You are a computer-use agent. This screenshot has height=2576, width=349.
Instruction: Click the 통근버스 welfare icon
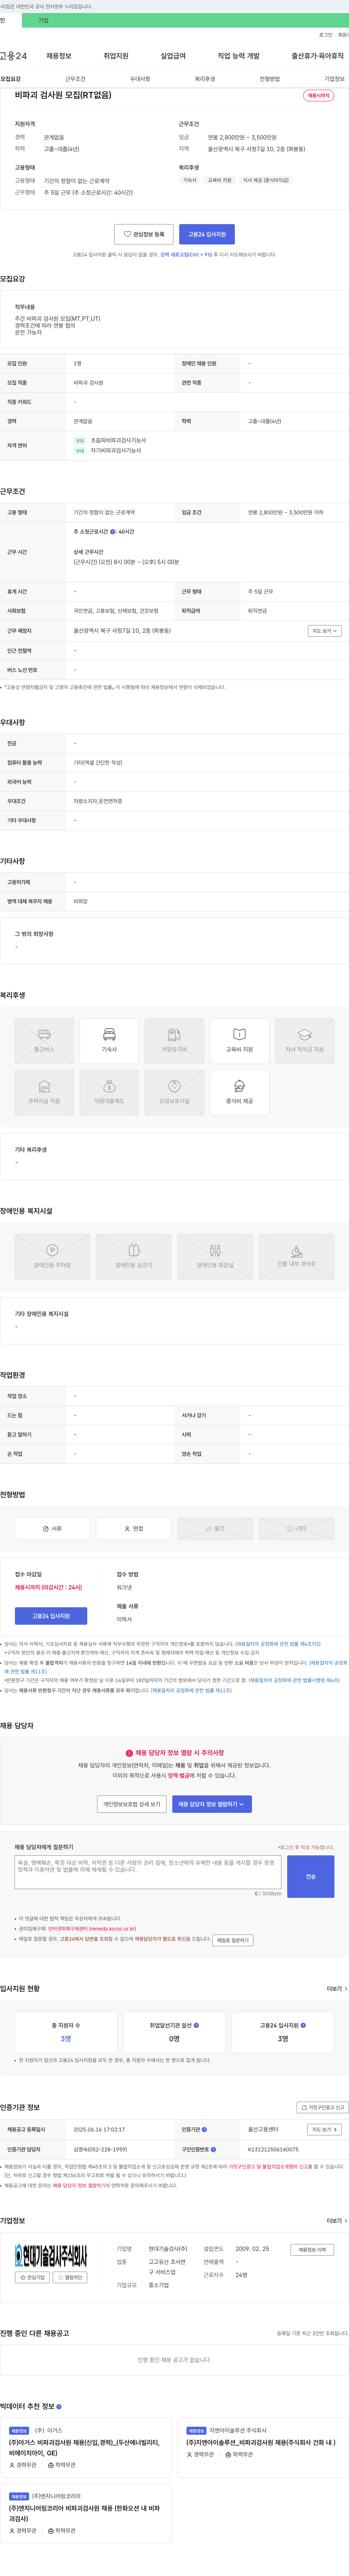[44, 1041]
